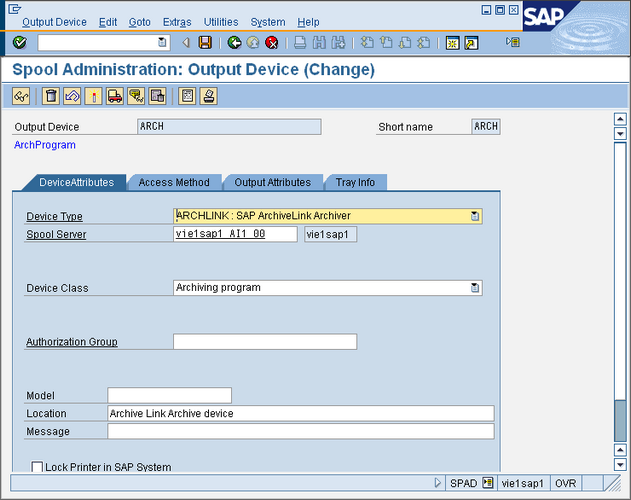Viewport: 631px width, 500px height.
Task: Click the printer icon in application toolbar
Action: (x=209, y=96)
